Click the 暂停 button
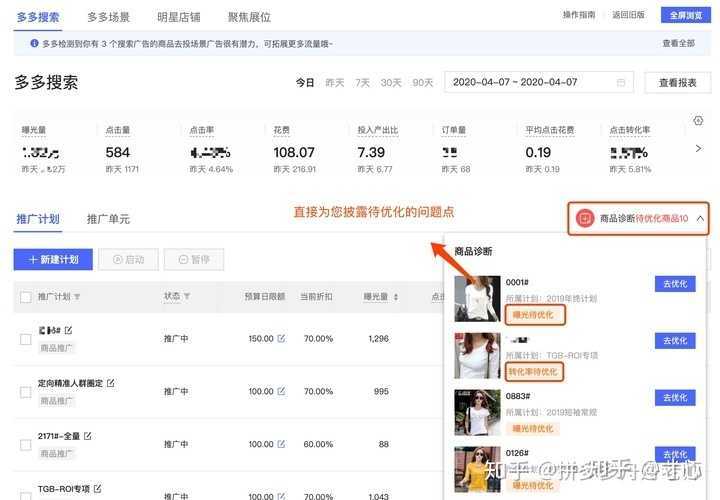Screen dimensions: 720x500 click(194, 259)
